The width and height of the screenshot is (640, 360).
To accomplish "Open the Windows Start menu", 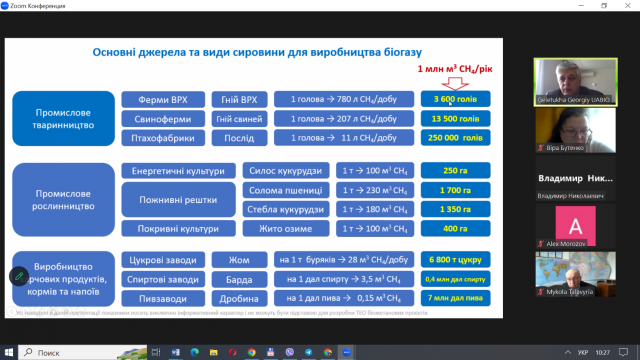I will tap(9, 352).
